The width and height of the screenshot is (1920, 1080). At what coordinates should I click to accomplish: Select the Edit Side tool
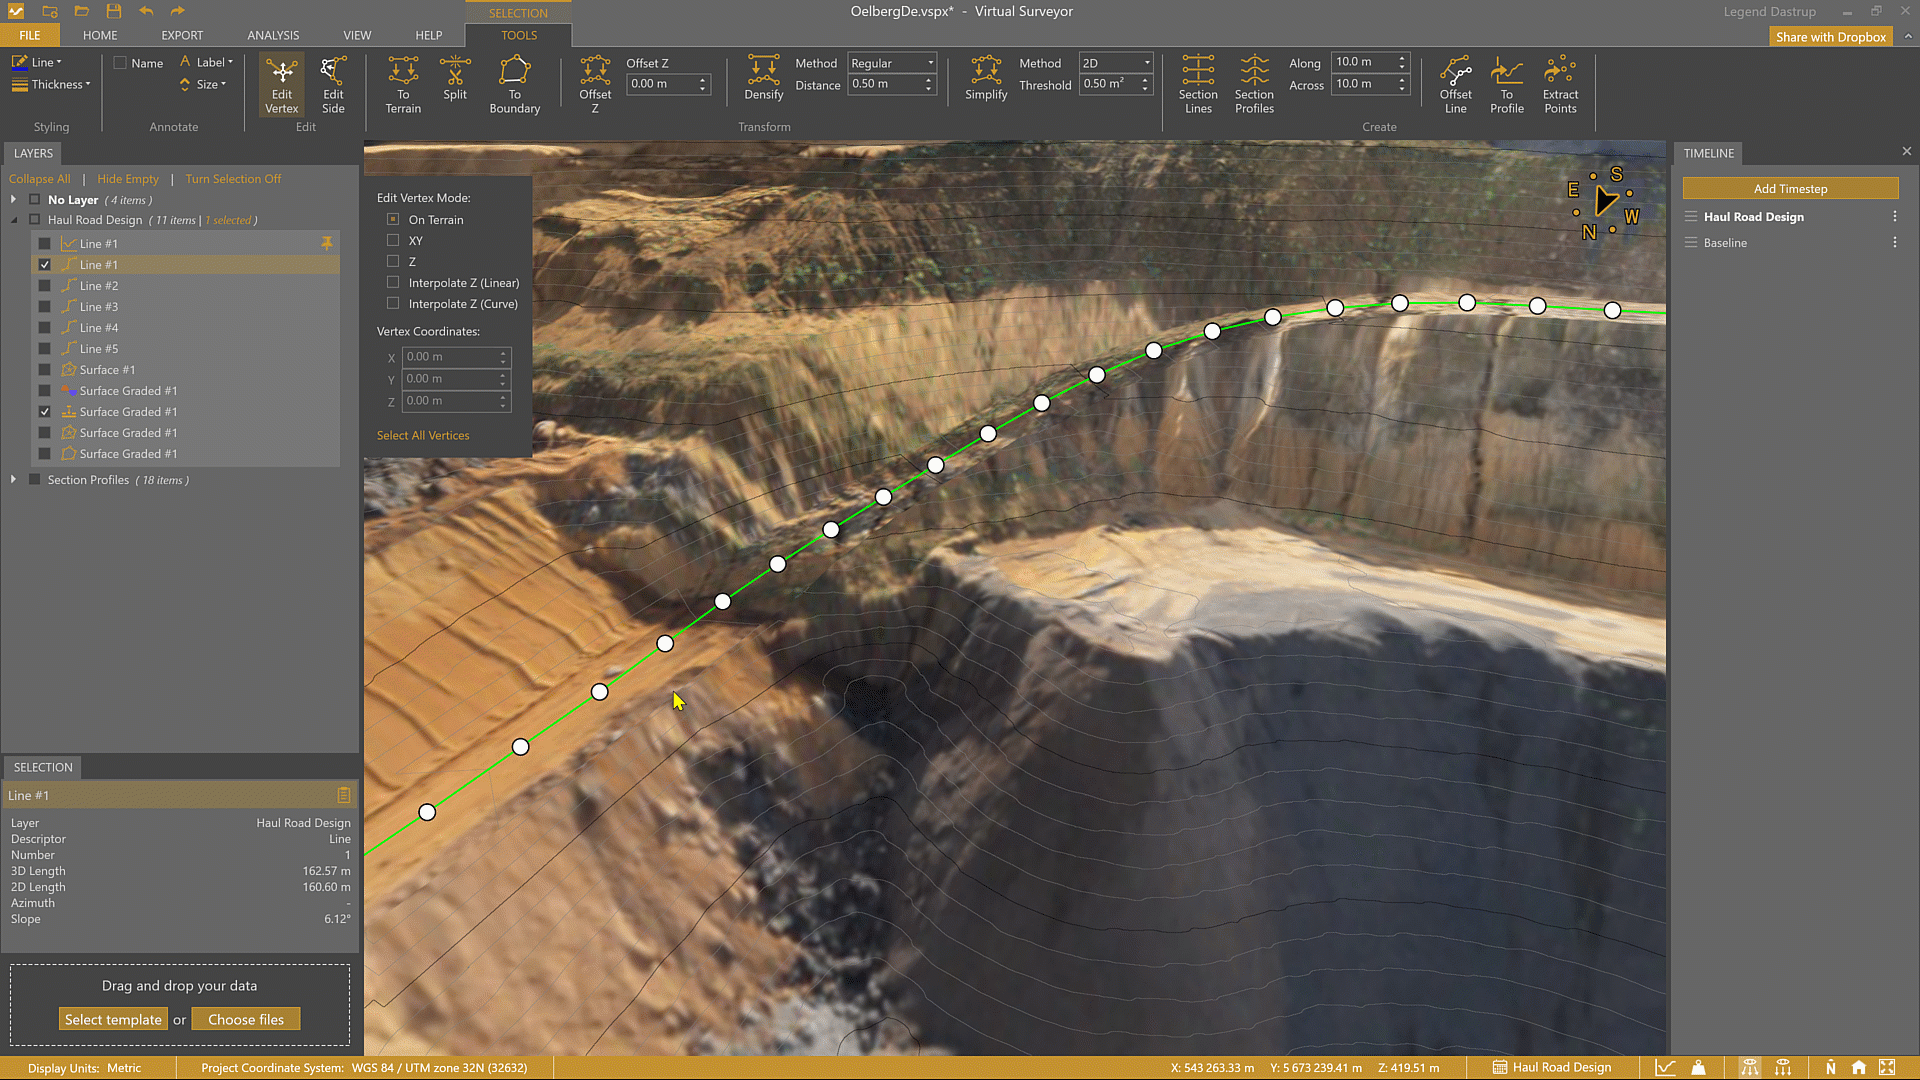point(333,84)
